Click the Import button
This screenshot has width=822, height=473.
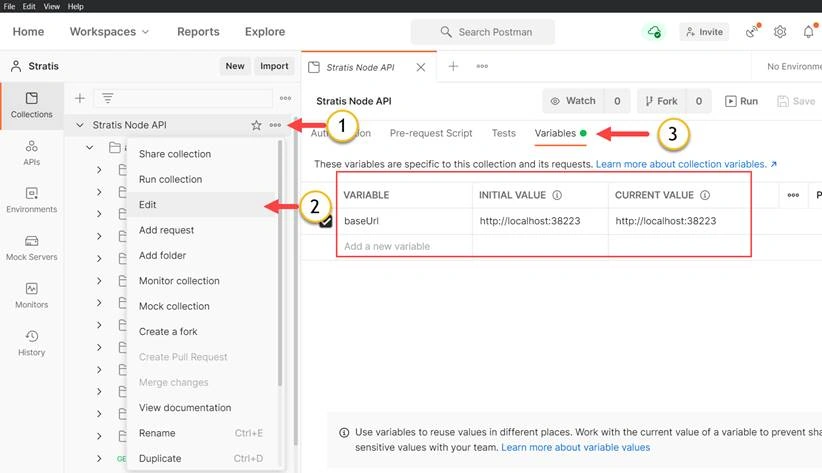pyautogui.click(x=274, y=66)
